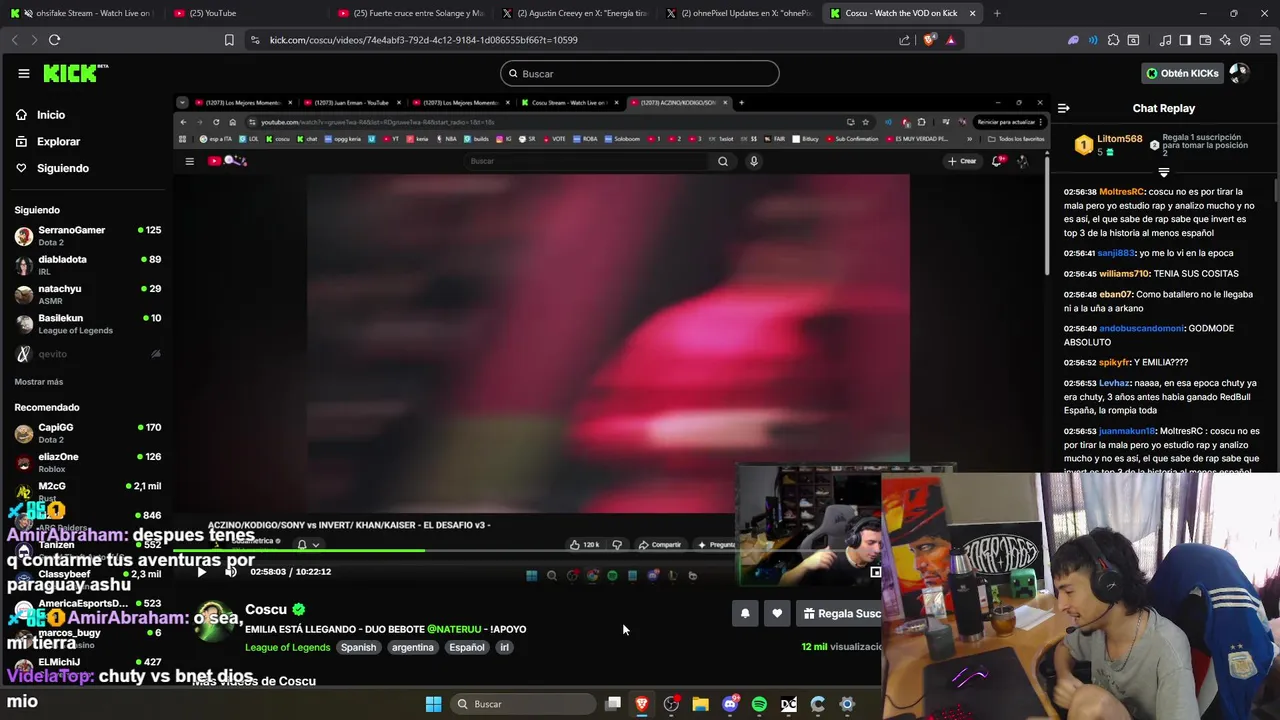Switch to the ohsifake Stream tab

85,13
